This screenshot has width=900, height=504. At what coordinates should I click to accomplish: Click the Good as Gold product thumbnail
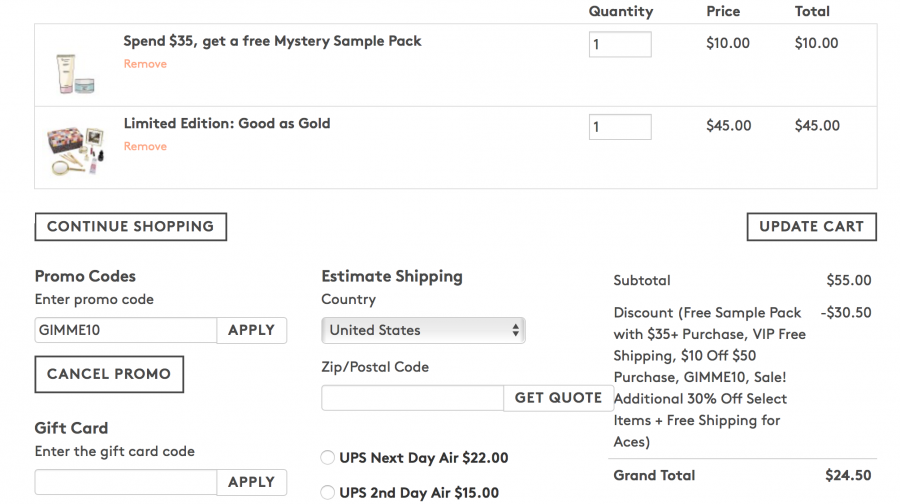coord(76,148)
